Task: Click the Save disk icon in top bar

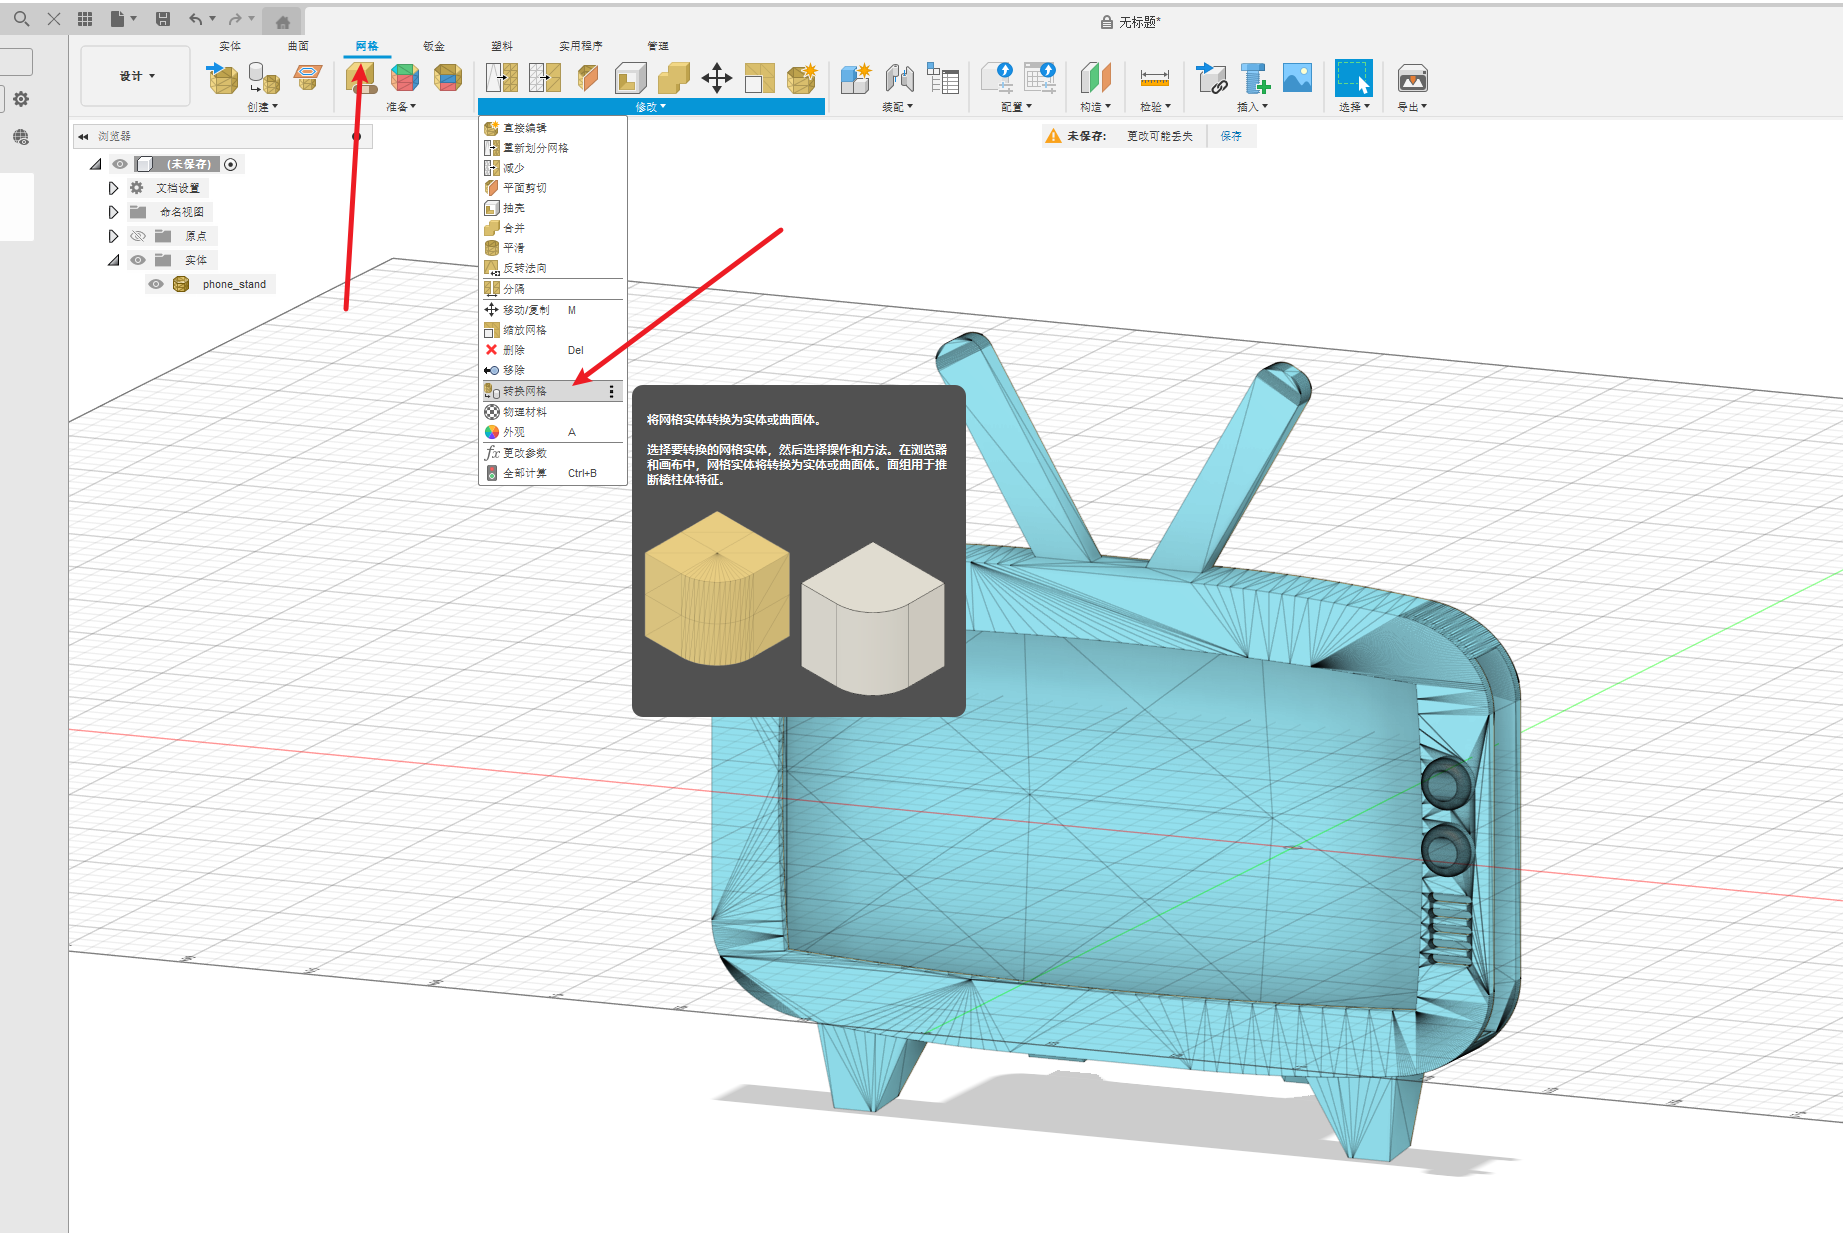Action: click(x=163, y=19)
